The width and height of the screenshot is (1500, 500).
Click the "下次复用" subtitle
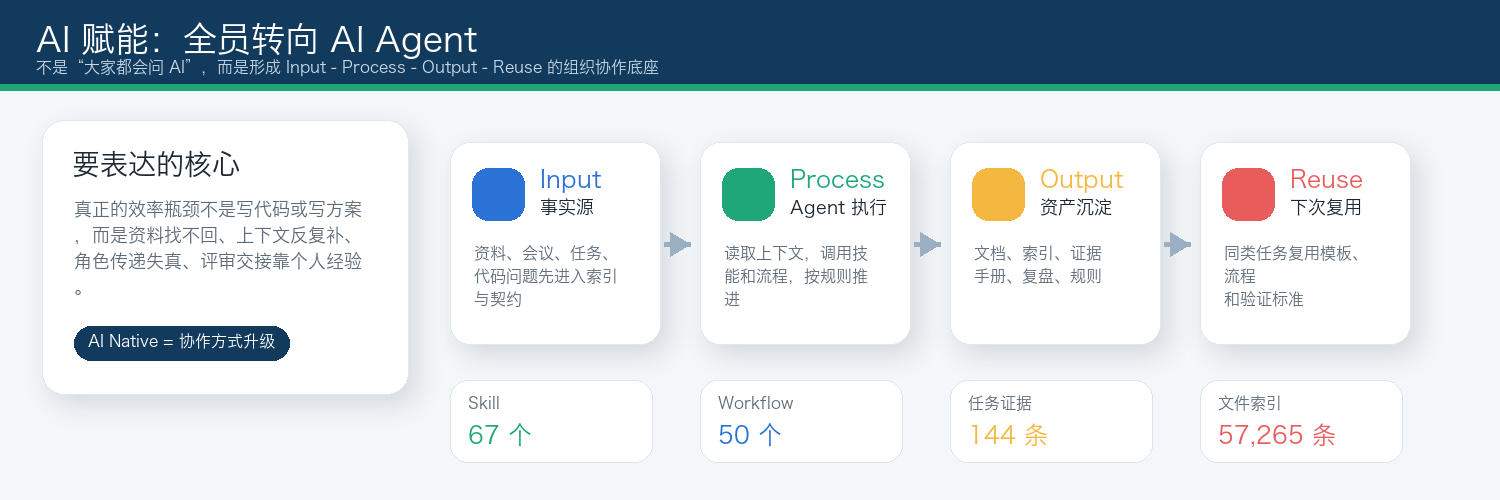point(1326,208)
